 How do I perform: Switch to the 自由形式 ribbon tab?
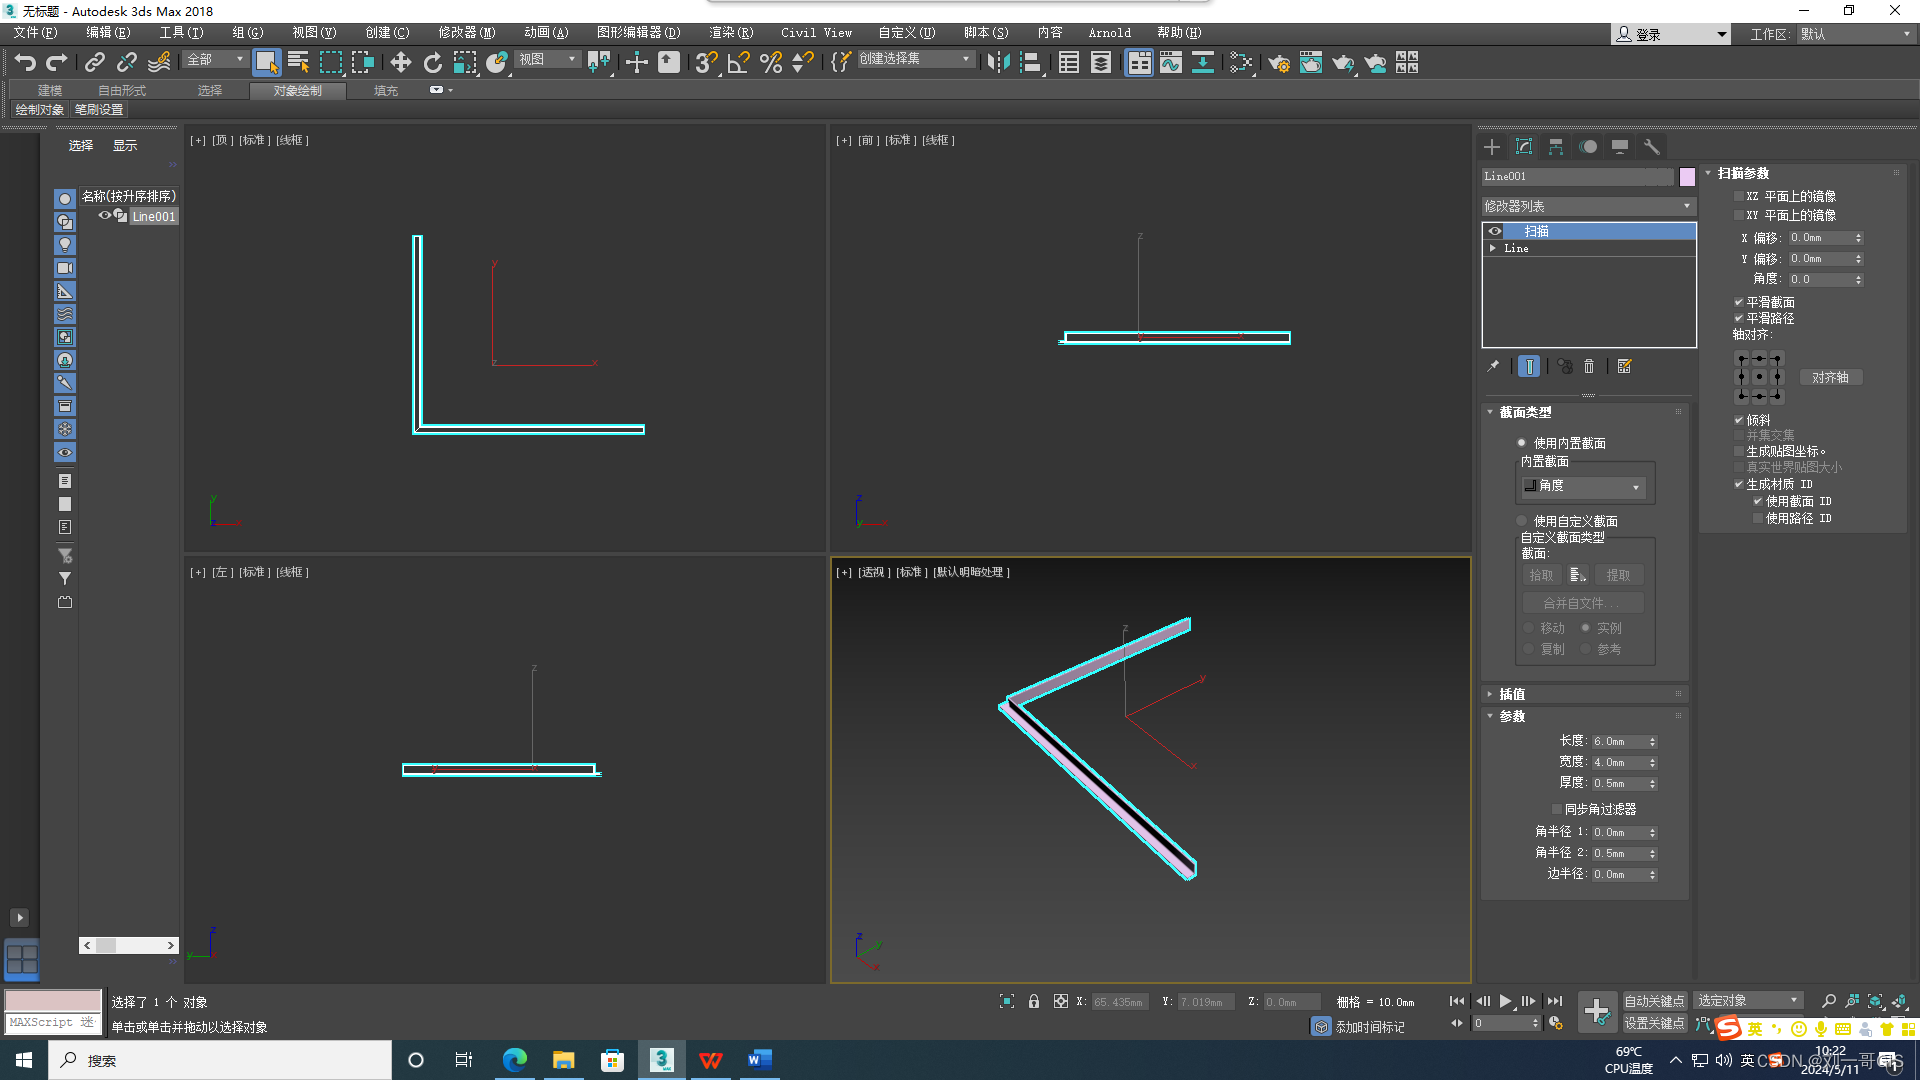coord(122,90)
